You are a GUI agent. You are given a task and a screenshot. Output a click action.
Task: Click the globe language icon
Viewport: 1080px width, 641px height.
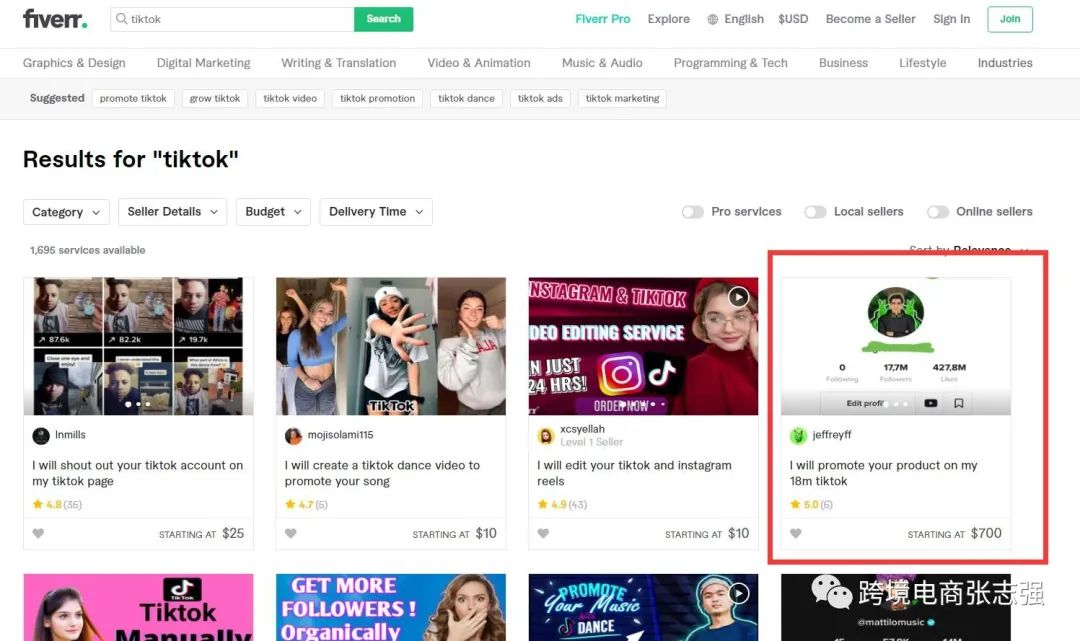713,19
